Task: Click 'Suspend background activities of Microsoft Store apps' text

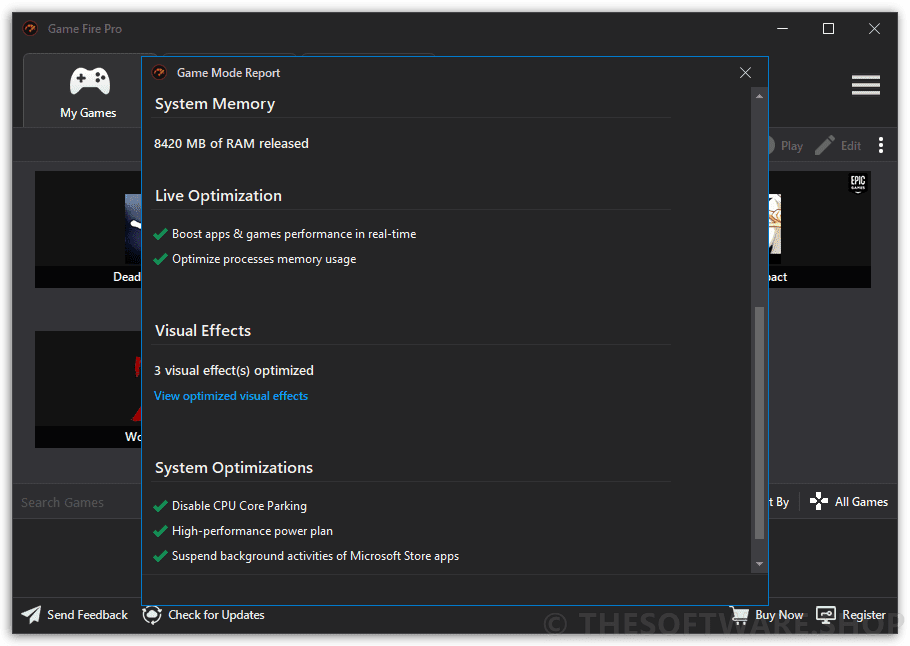Action: [315, 556]
